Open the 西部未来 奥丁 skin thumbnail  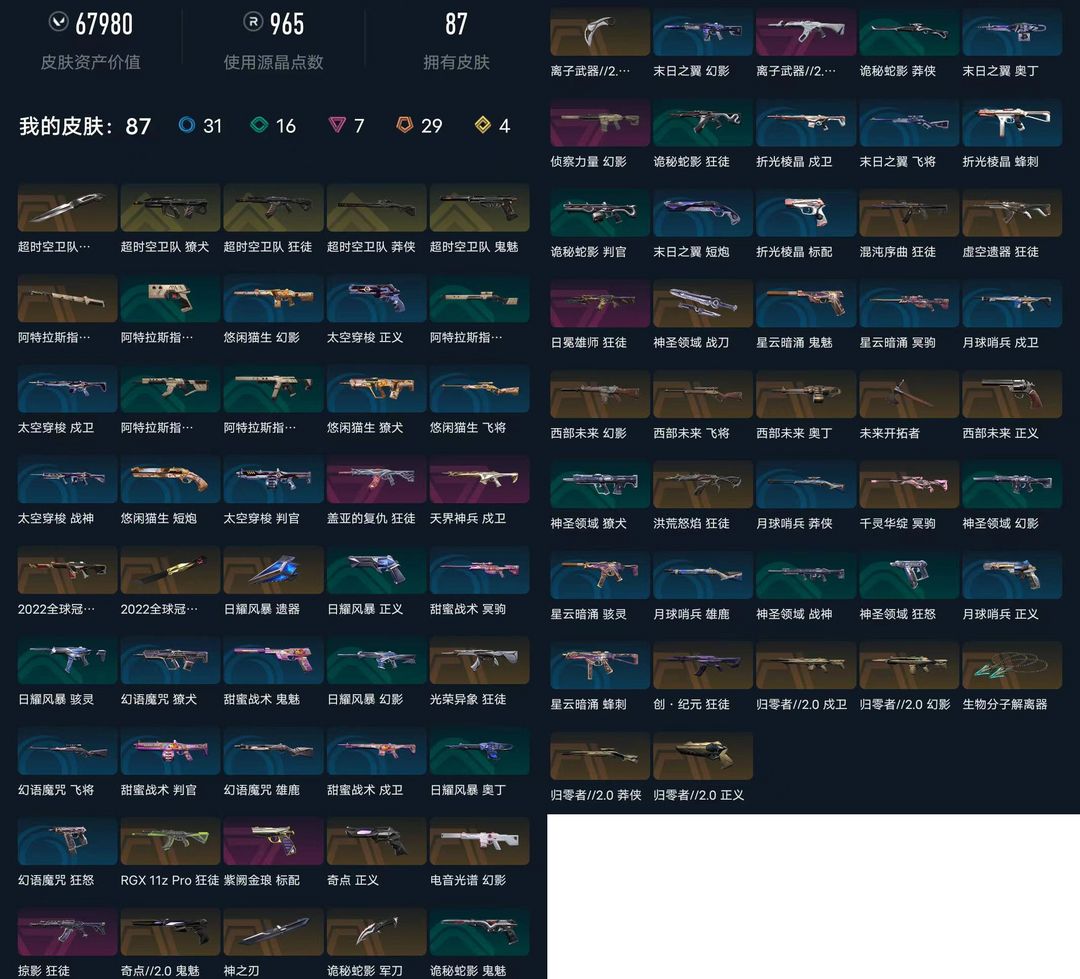click(x=806, y=394)
